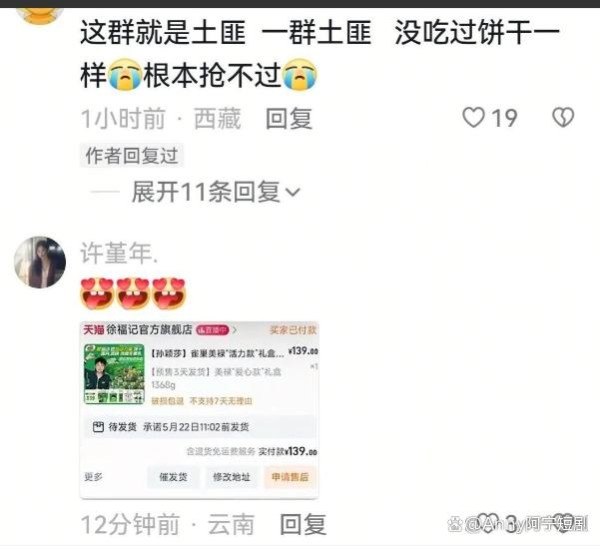Open the 许堇年. username profile

click(119, 253)
